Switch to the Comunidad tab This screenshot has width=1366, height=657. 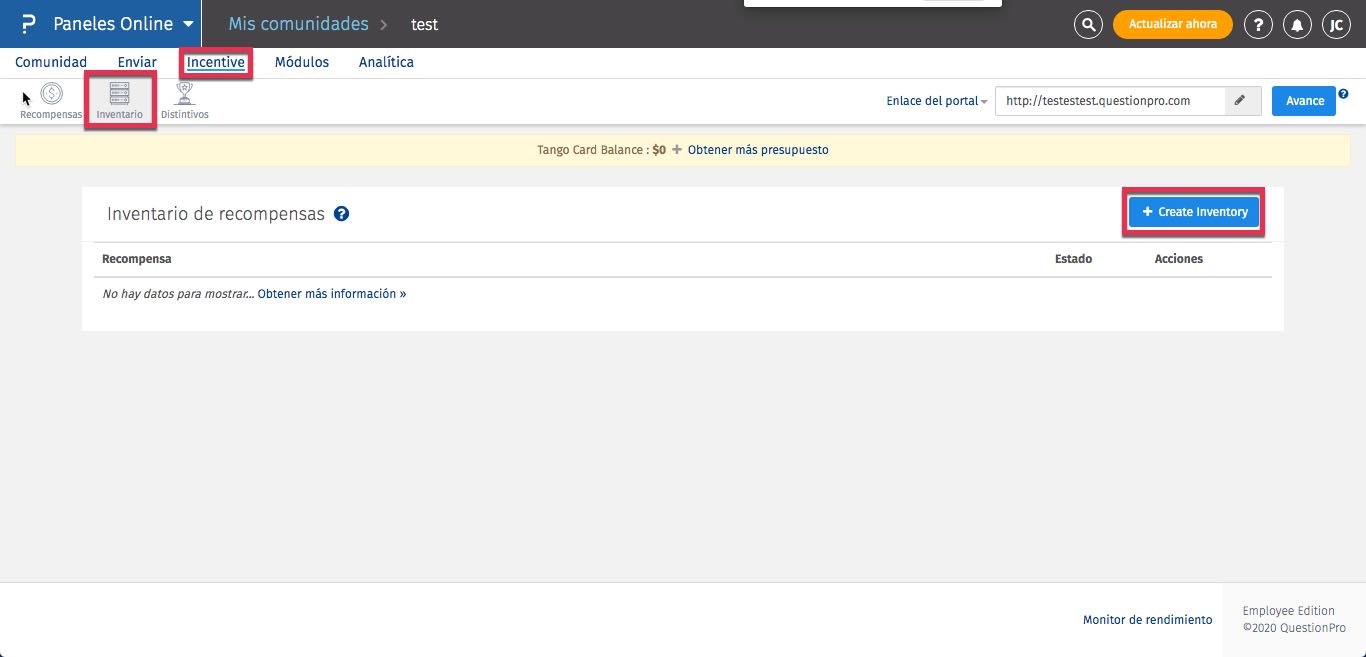coord(51,62)
